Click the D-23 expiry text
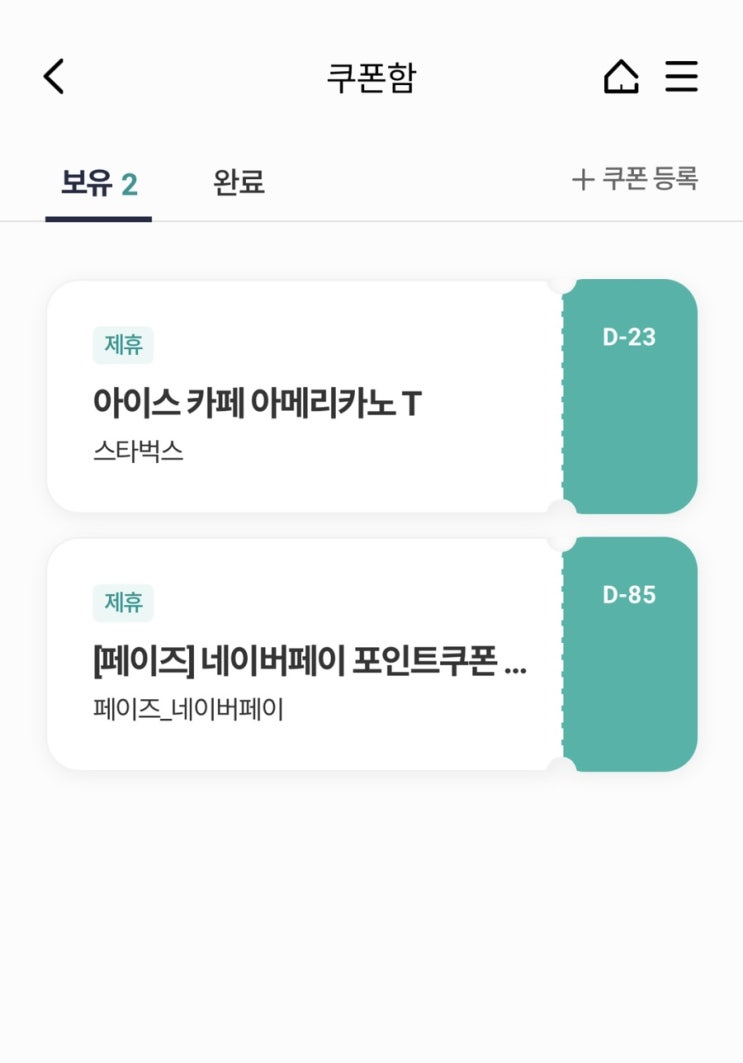Viewport: 743px width, 1063px height. click(629, 338)
